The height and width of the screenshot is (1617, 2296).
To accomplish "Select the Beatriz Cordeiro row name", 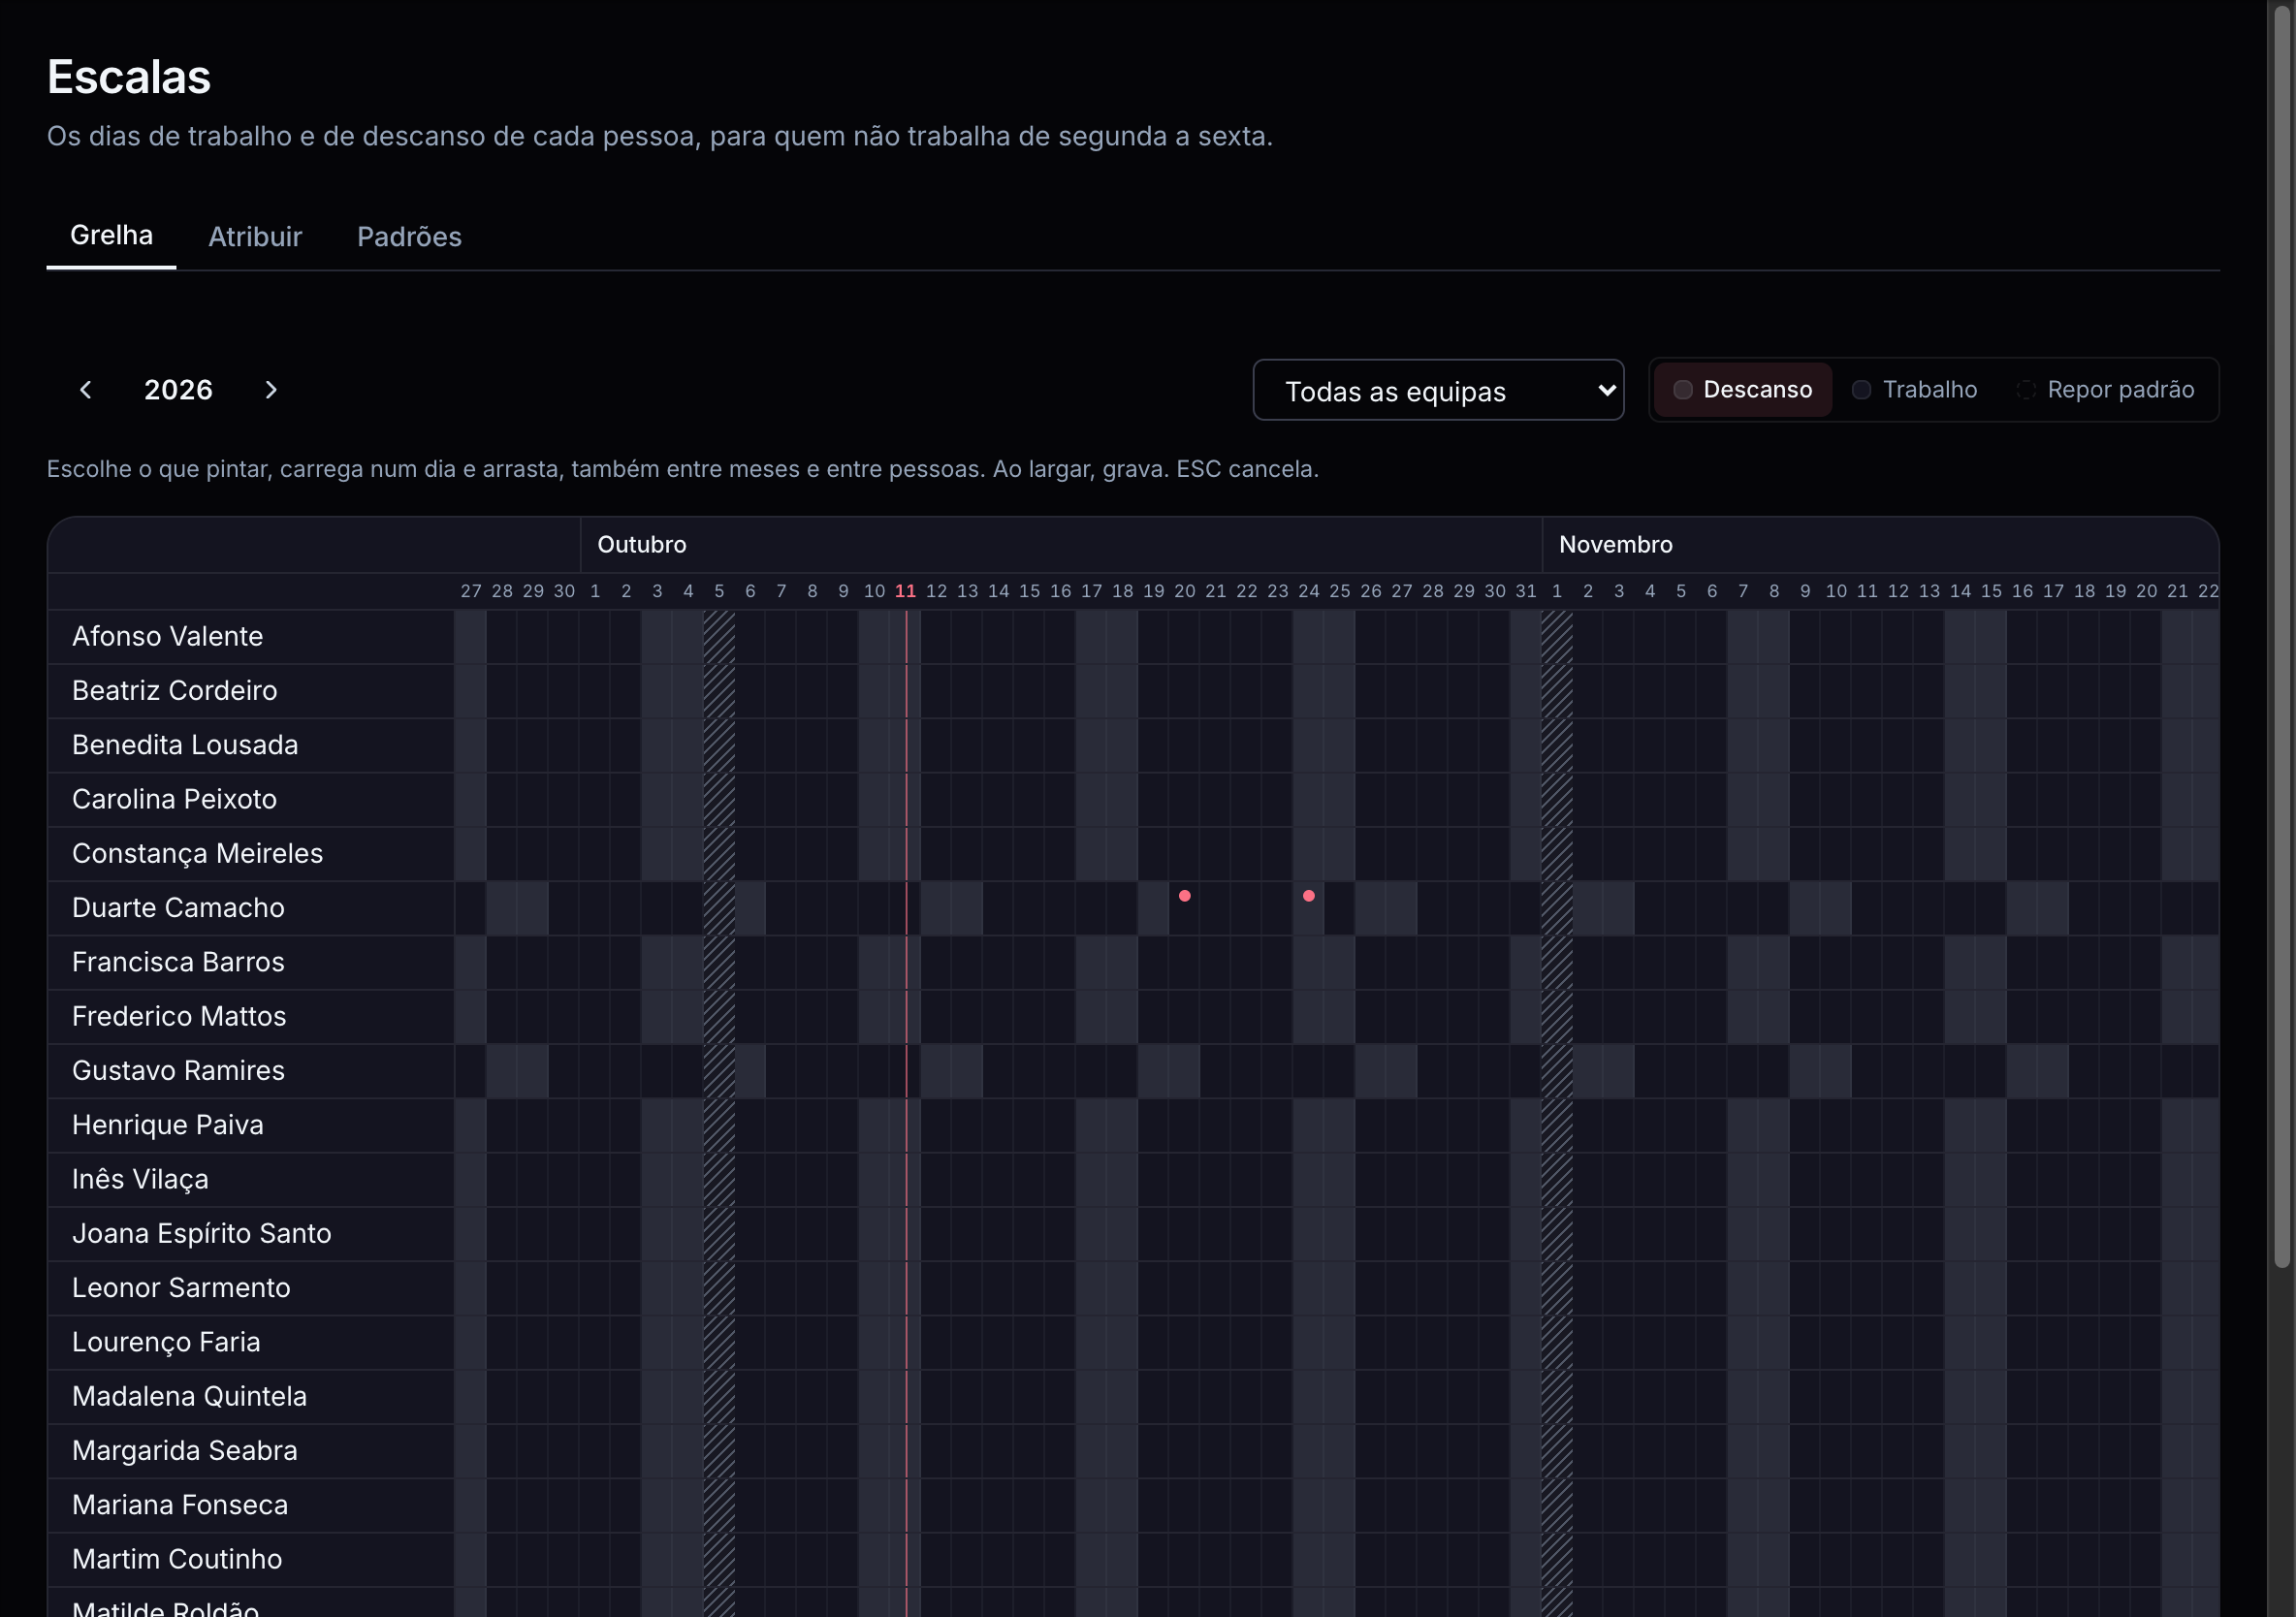I will (175, 691).
